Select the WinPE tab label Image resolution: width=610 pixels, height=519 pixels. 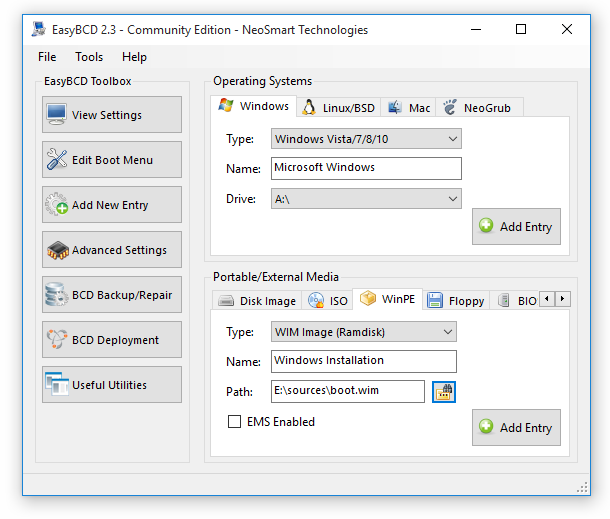[398, 299]
